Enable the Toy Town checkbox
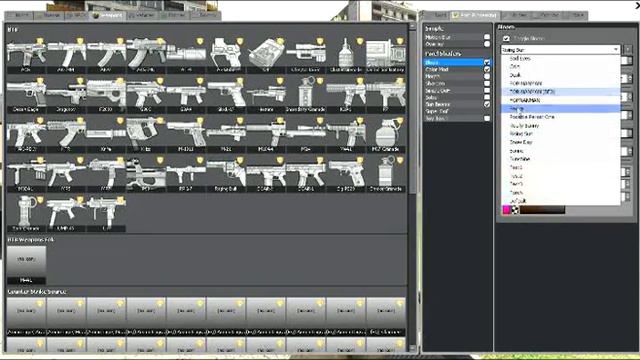Image resolution: width=640 pixels, height=360 pixels. (487, 118)
